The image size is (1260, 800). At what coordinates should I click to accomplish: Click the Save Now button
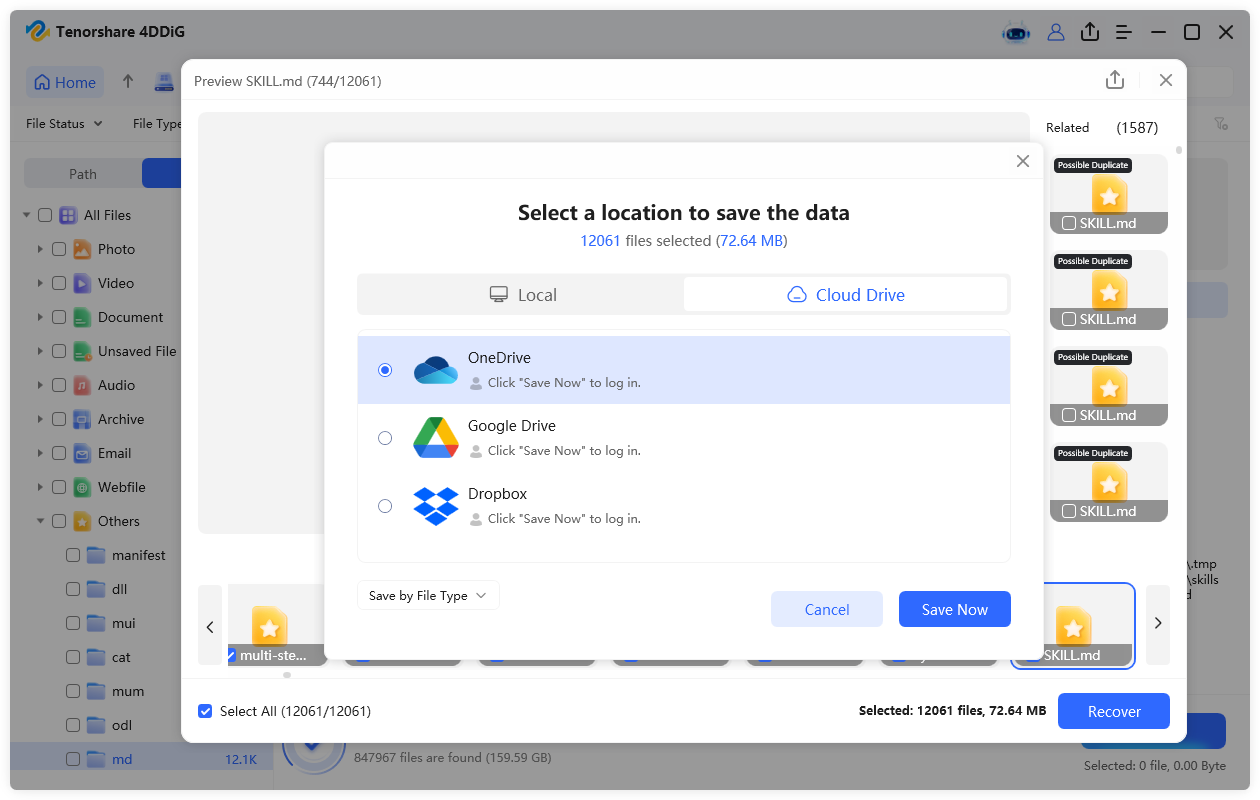(x=955, y=609)
